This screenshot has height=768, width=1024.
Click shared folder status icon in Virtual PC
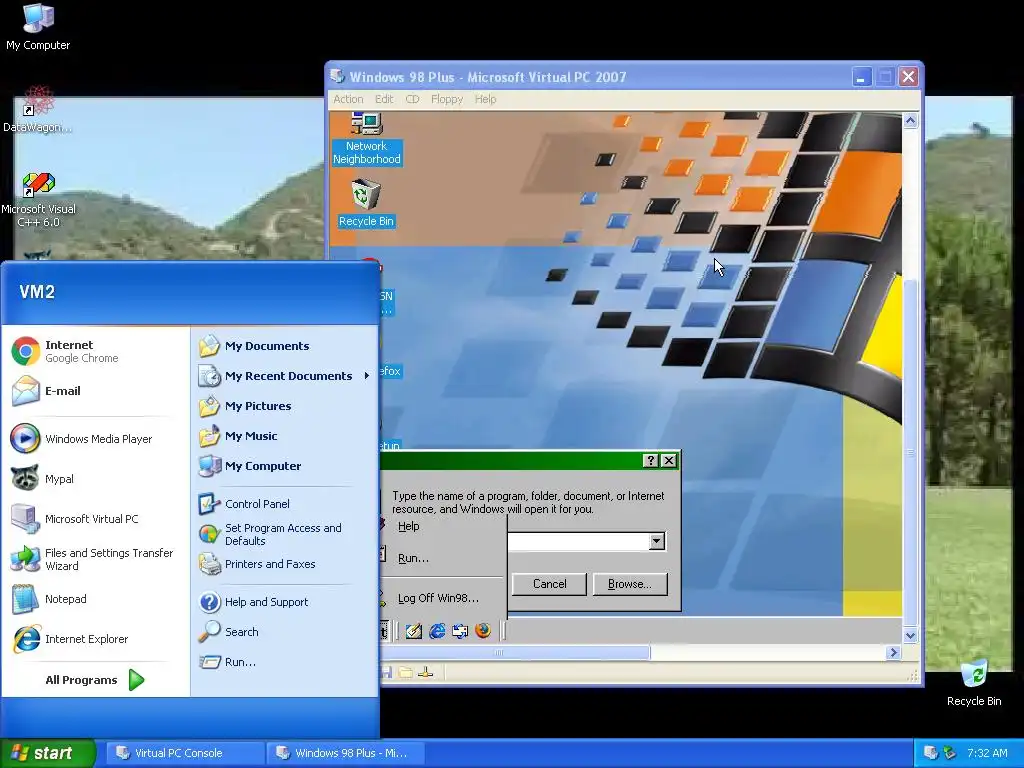point(406,672)
